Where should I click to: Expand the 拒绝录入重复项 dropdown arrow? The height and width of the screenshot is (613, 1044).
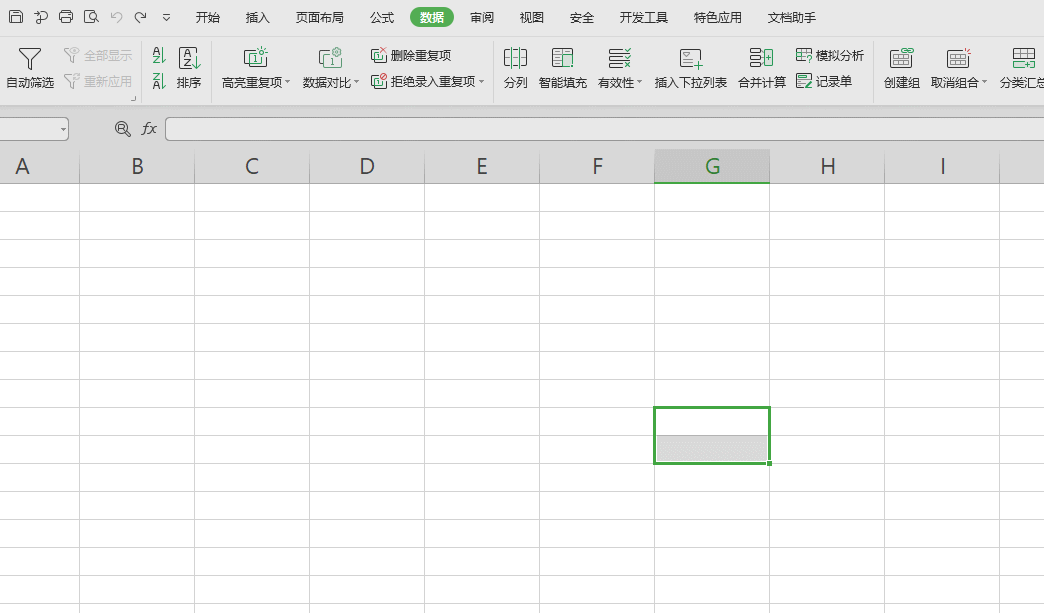click(x=481, y=81)
